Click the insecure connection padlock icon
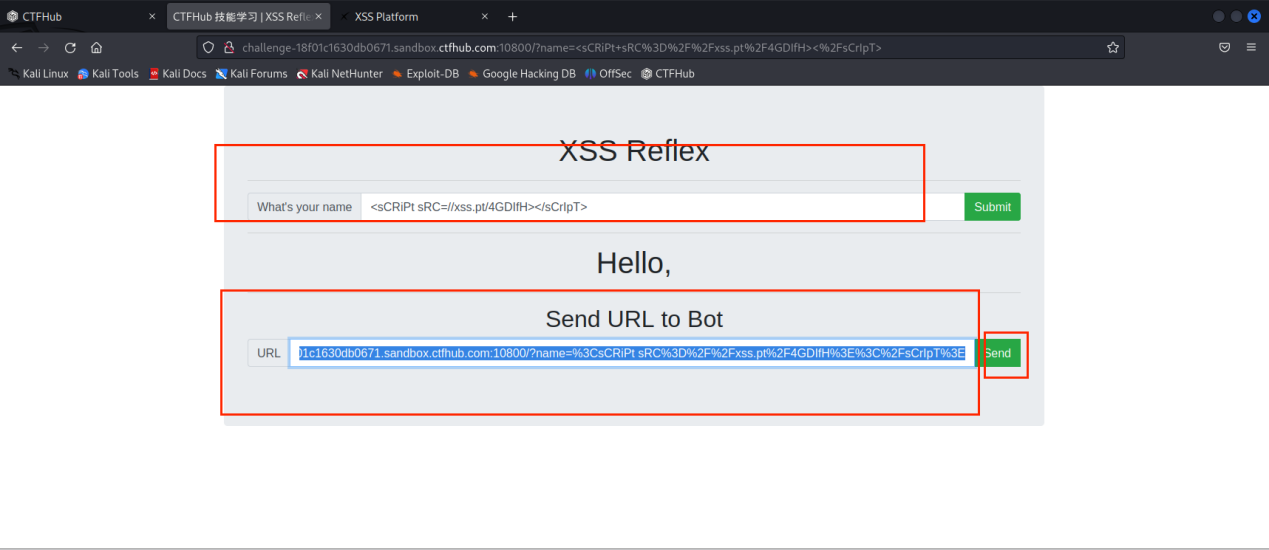 click(228, 47)
